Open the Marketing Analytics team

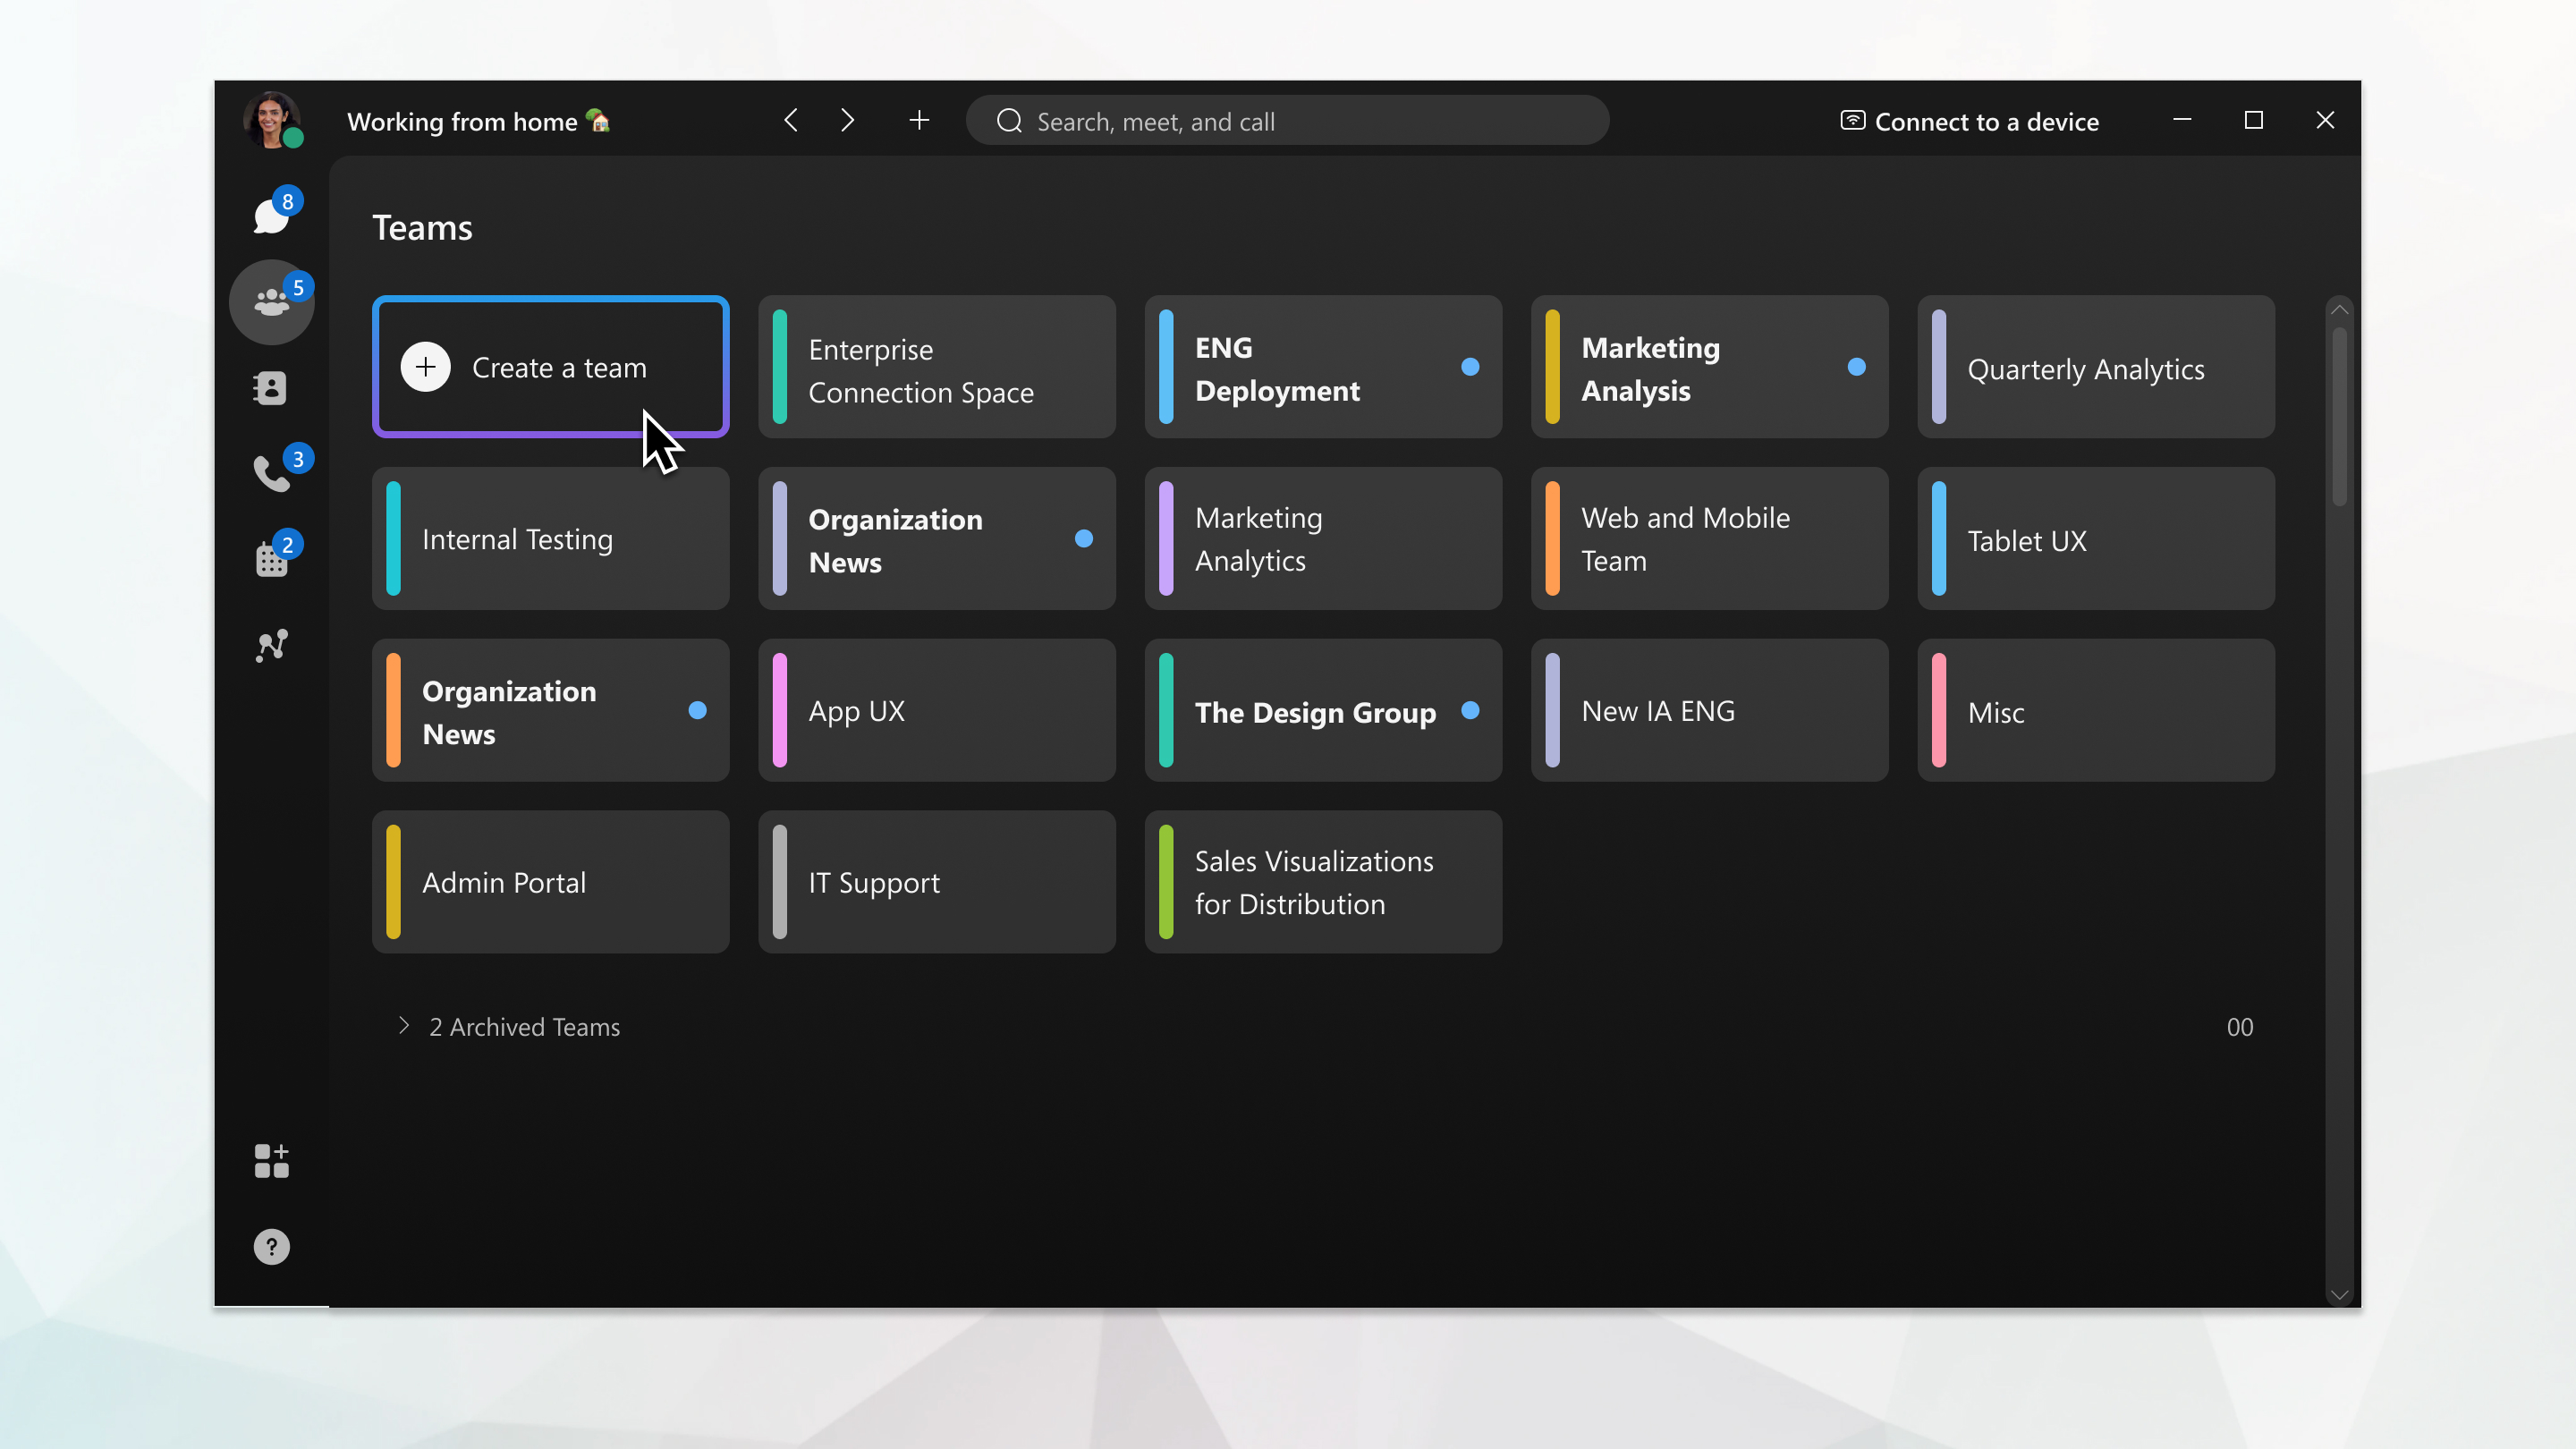pos(1323,539)
